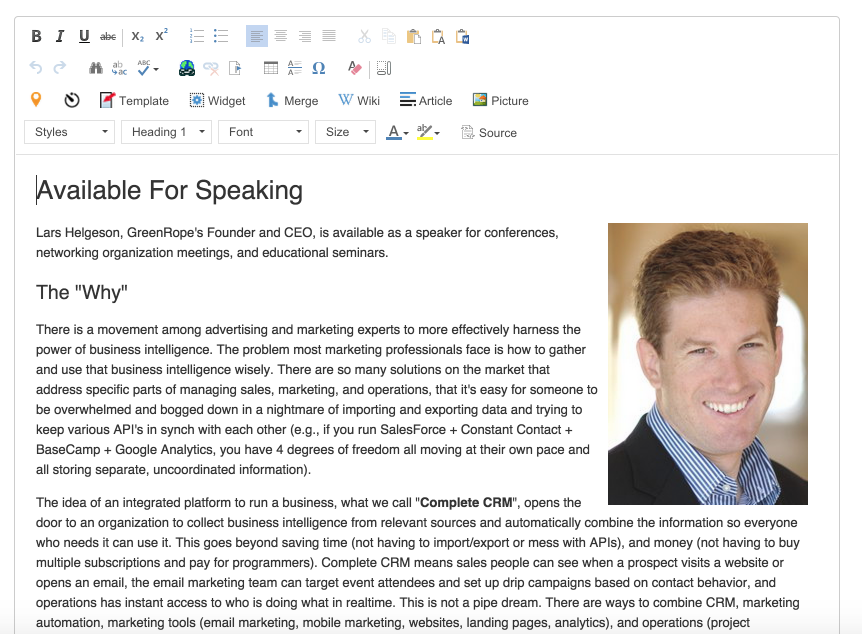This screenshot has height=634, width=862.
Task: Insert a bulleted list
Action: tap(221, 36)
